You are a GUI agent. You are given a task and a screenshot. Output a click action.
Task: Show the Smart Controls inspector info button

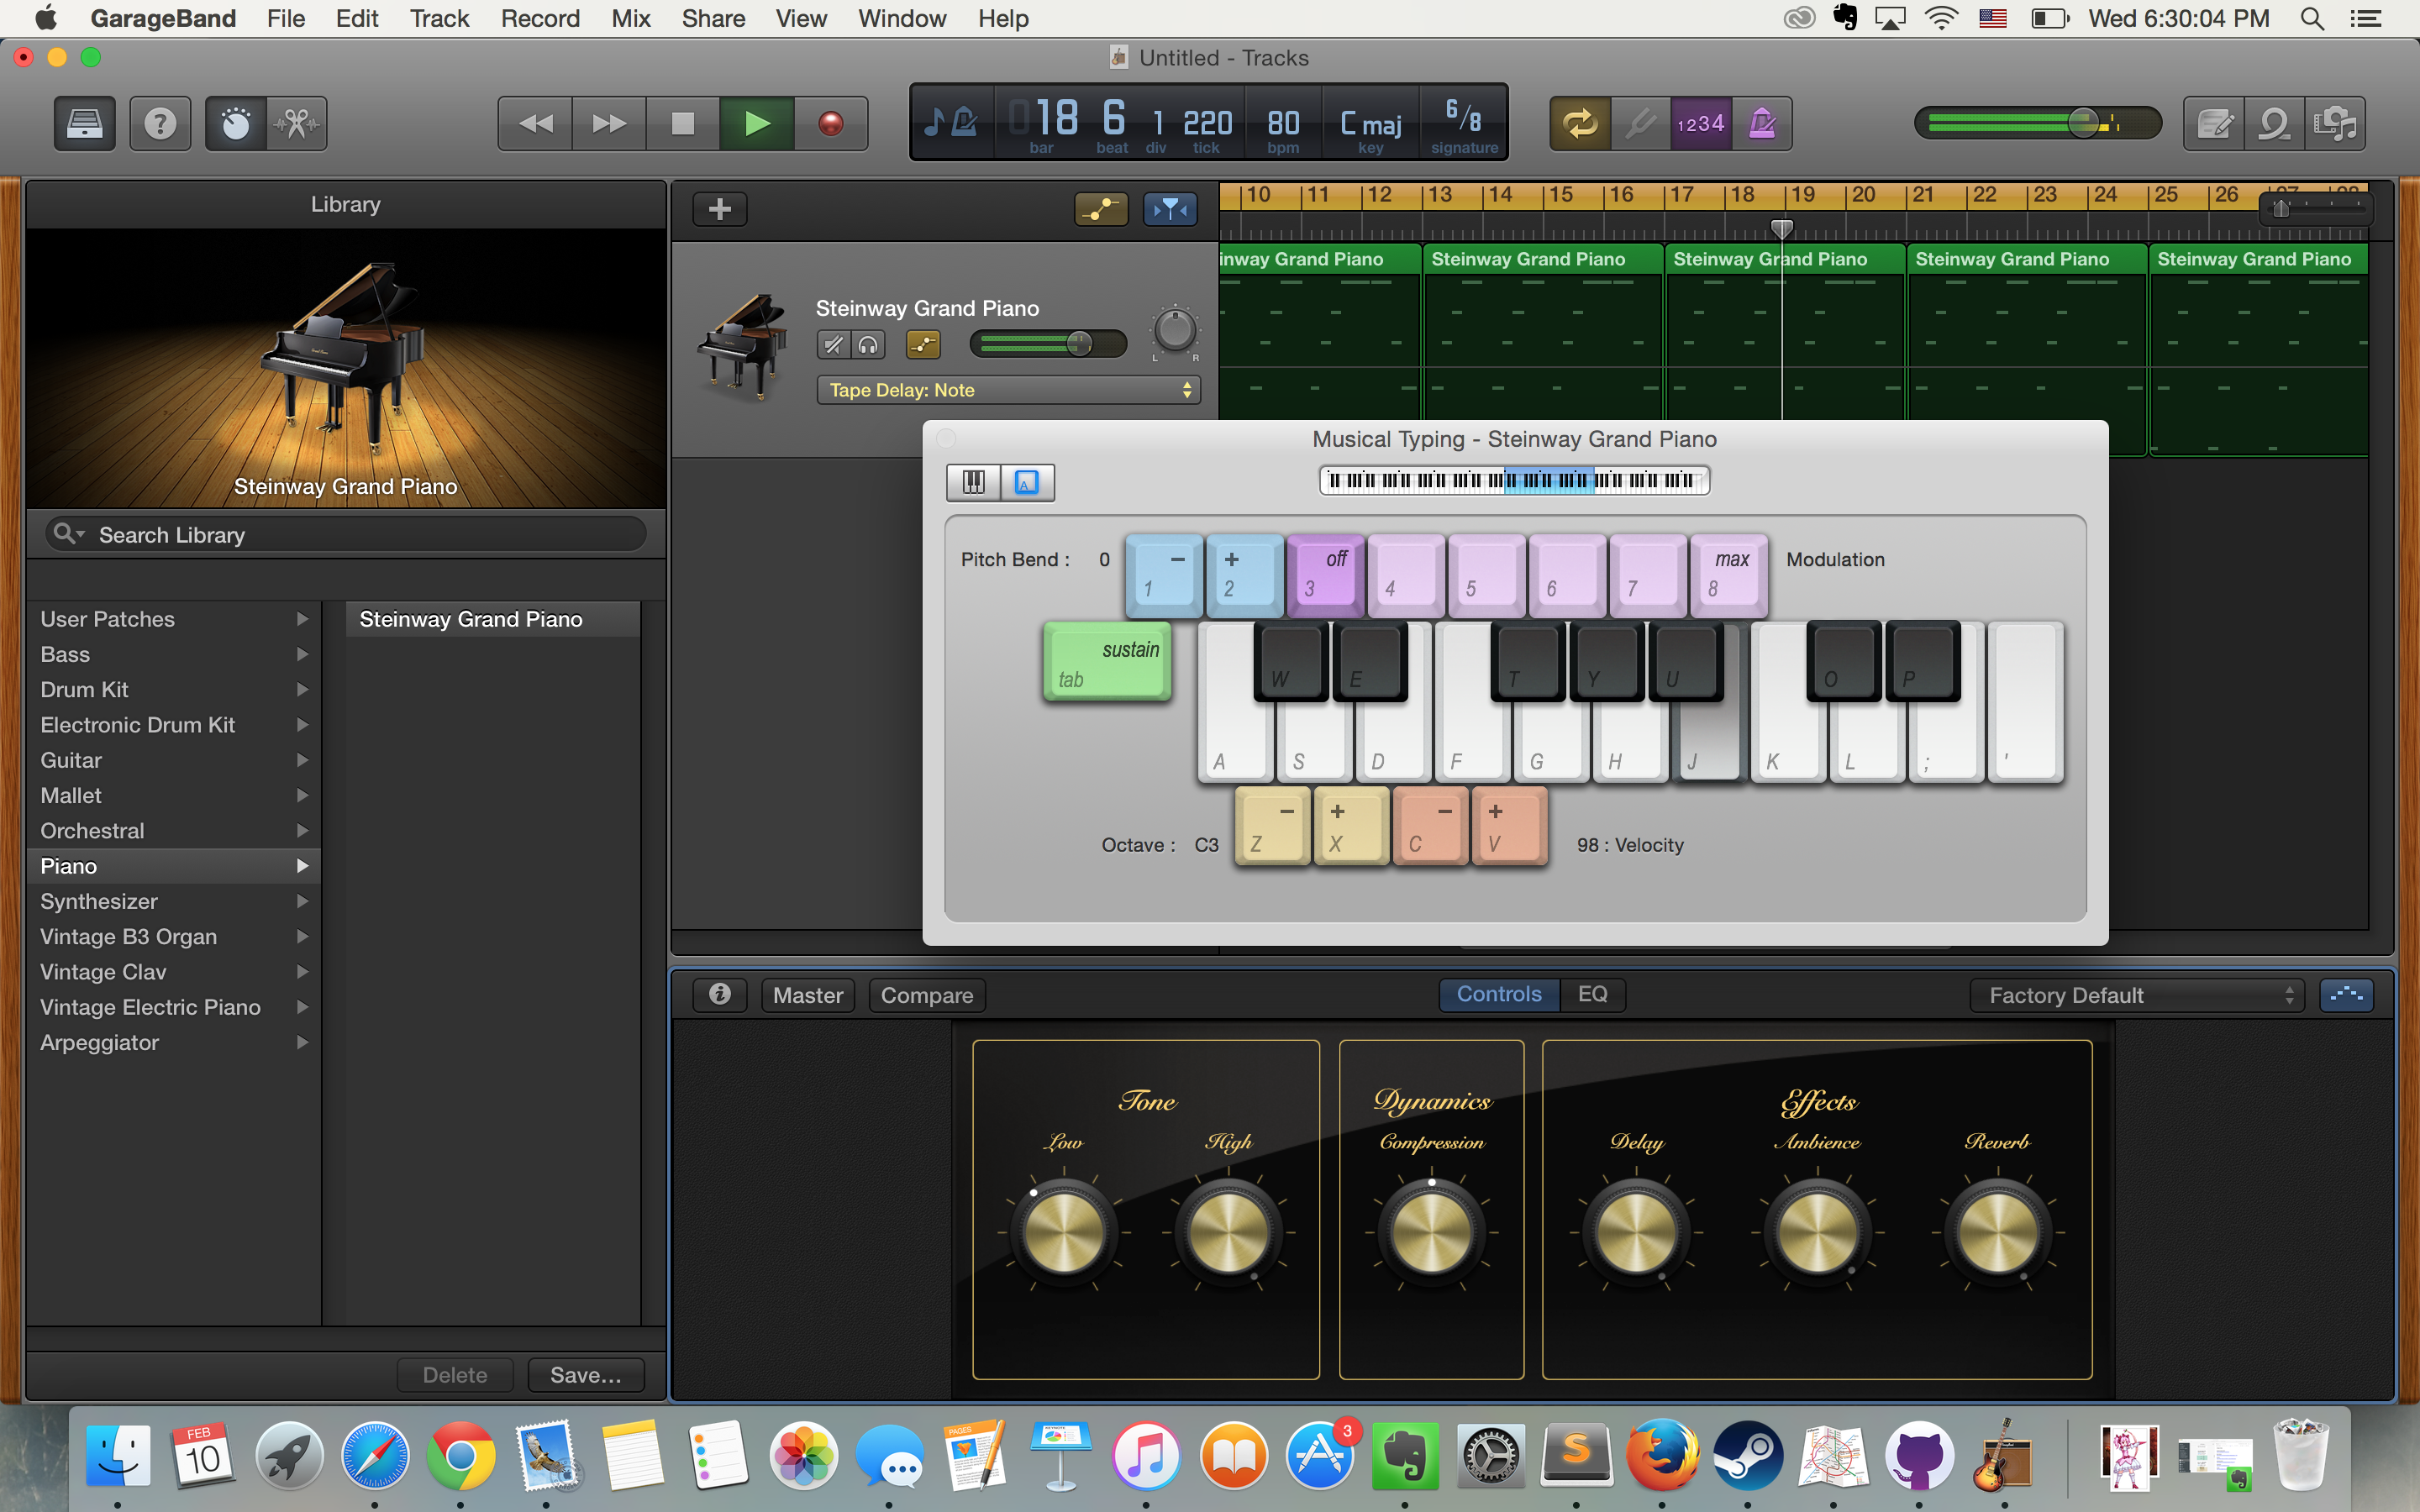coord(719,994)
